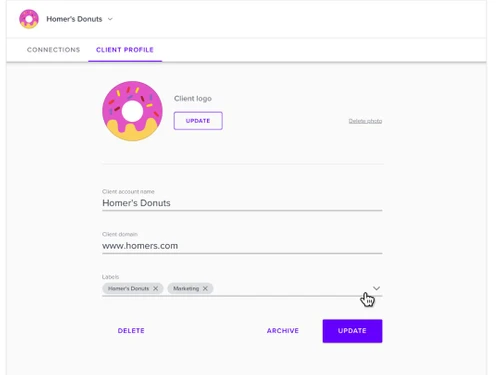Viewport: 500px width, 375px height.
Task: Expand the Labels dropdown arrow
Action: (376, 288)
